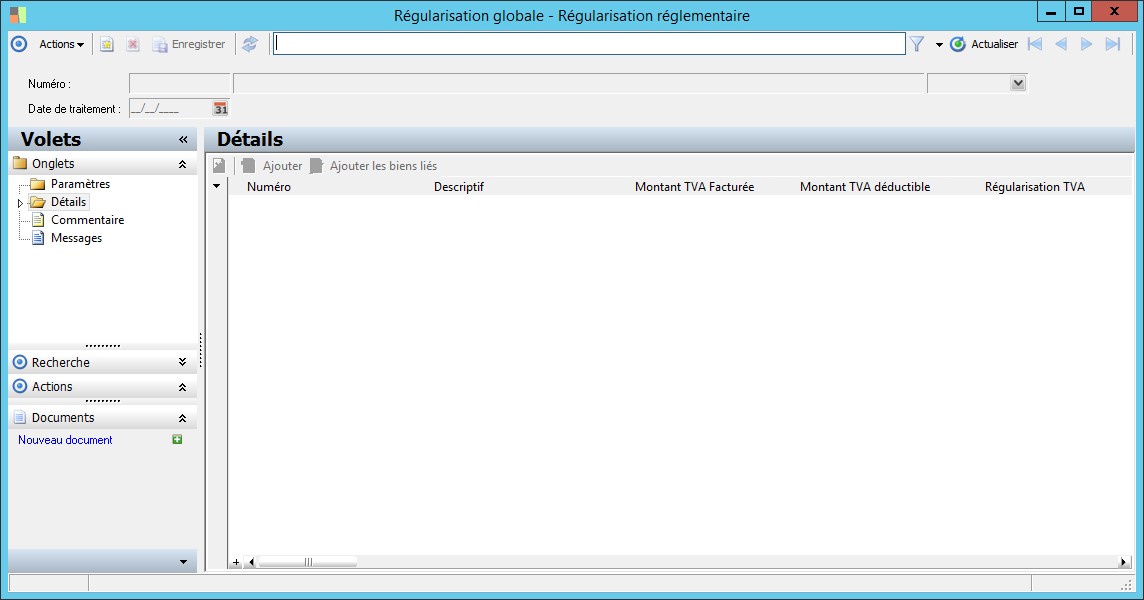
Task: Collapse the Documents section
Action: tap(182, 418)
